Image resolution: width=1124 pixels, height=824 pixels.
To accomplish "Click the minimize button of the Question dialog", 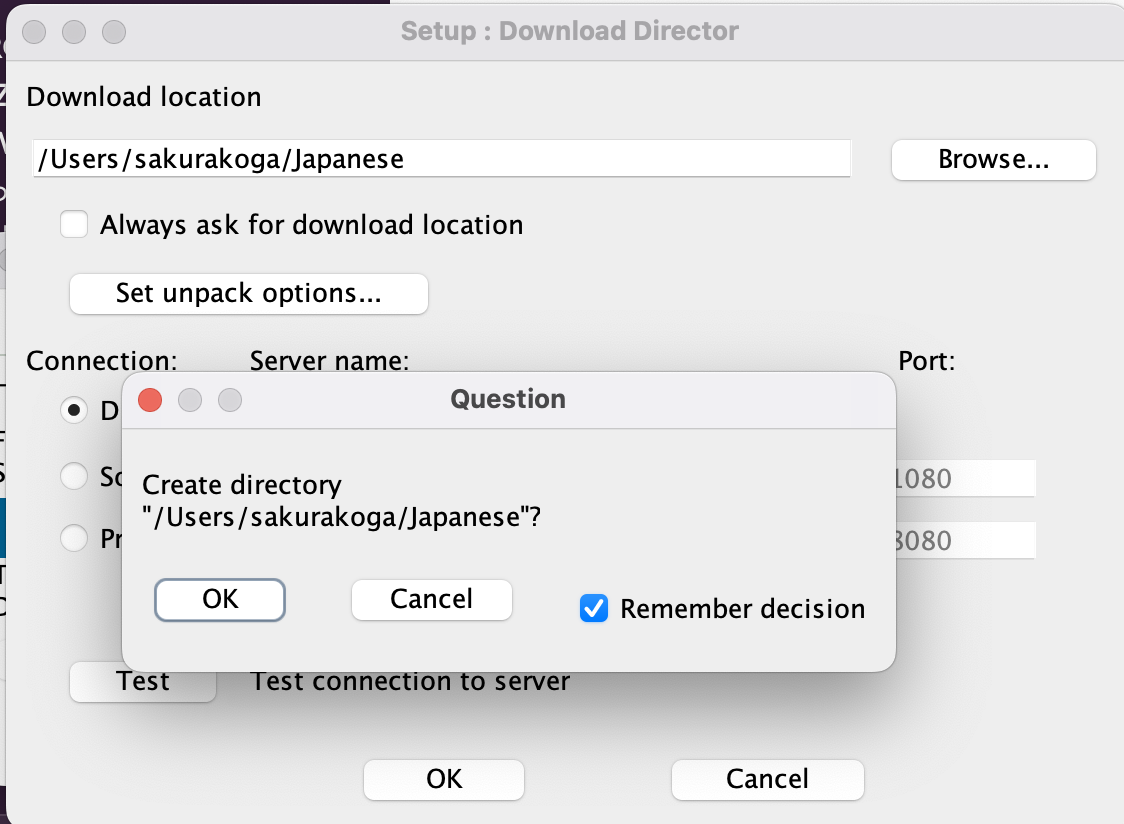I will click(x=190, y=400).
